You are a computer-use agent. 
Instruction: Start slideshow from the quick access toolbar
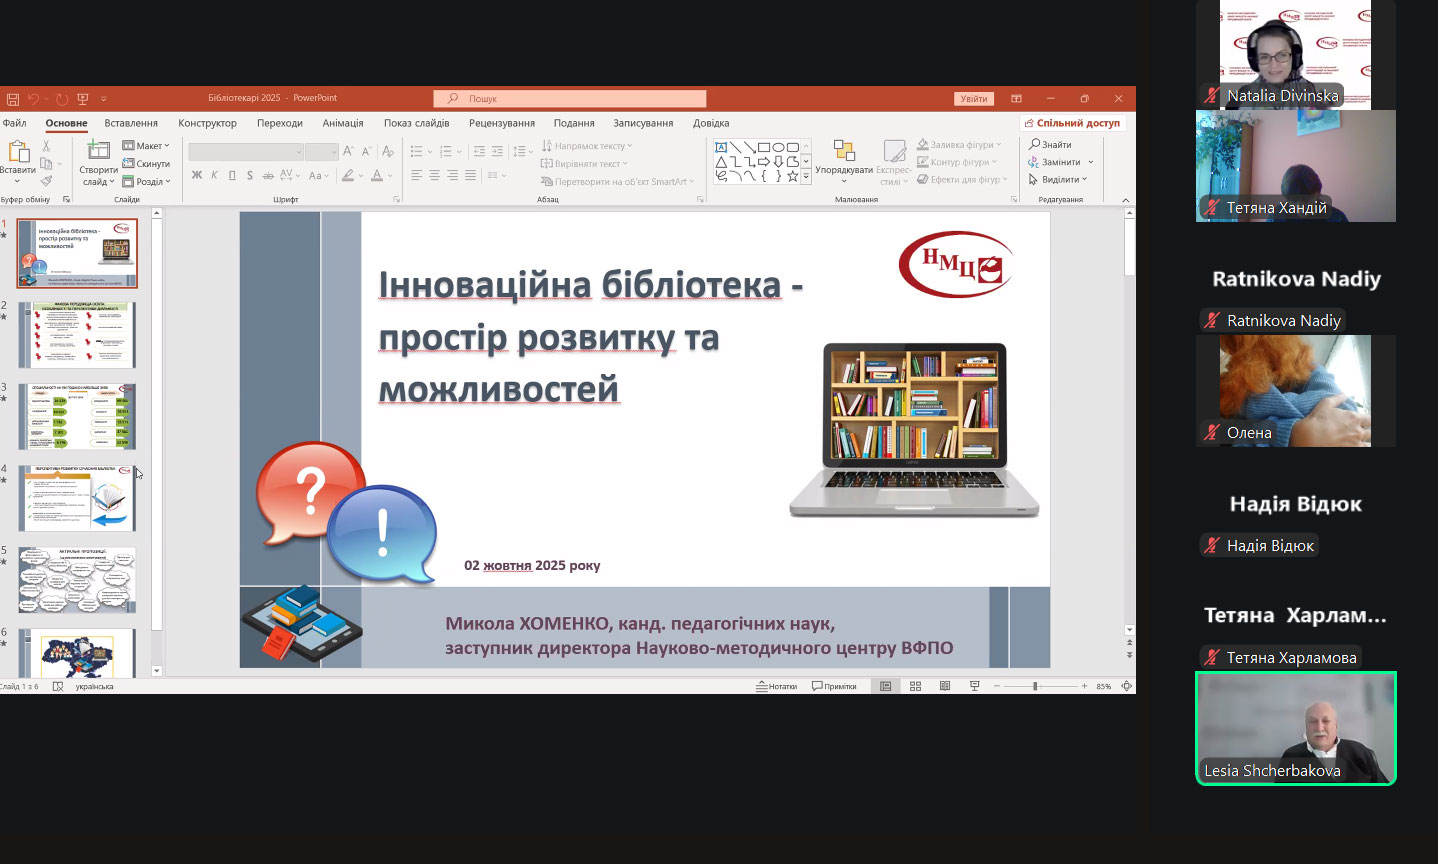pyautogui.click(x=83, y=99)
